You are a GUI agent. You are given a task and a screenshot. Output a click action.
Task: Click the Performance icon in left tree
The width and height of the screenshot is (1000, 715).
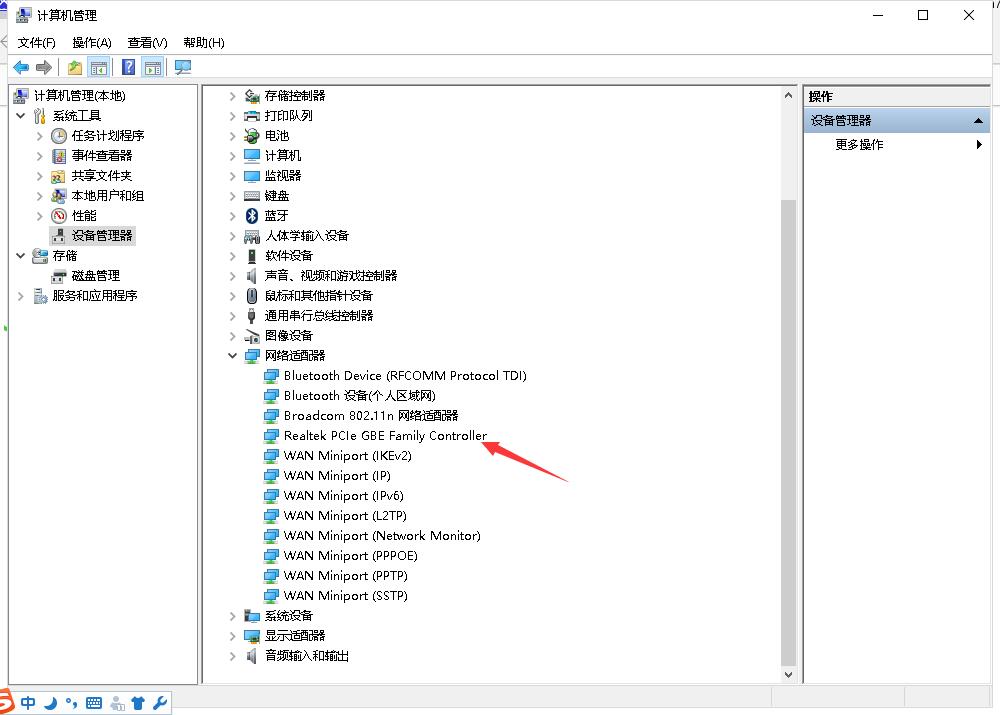click(x=59, y=216)
